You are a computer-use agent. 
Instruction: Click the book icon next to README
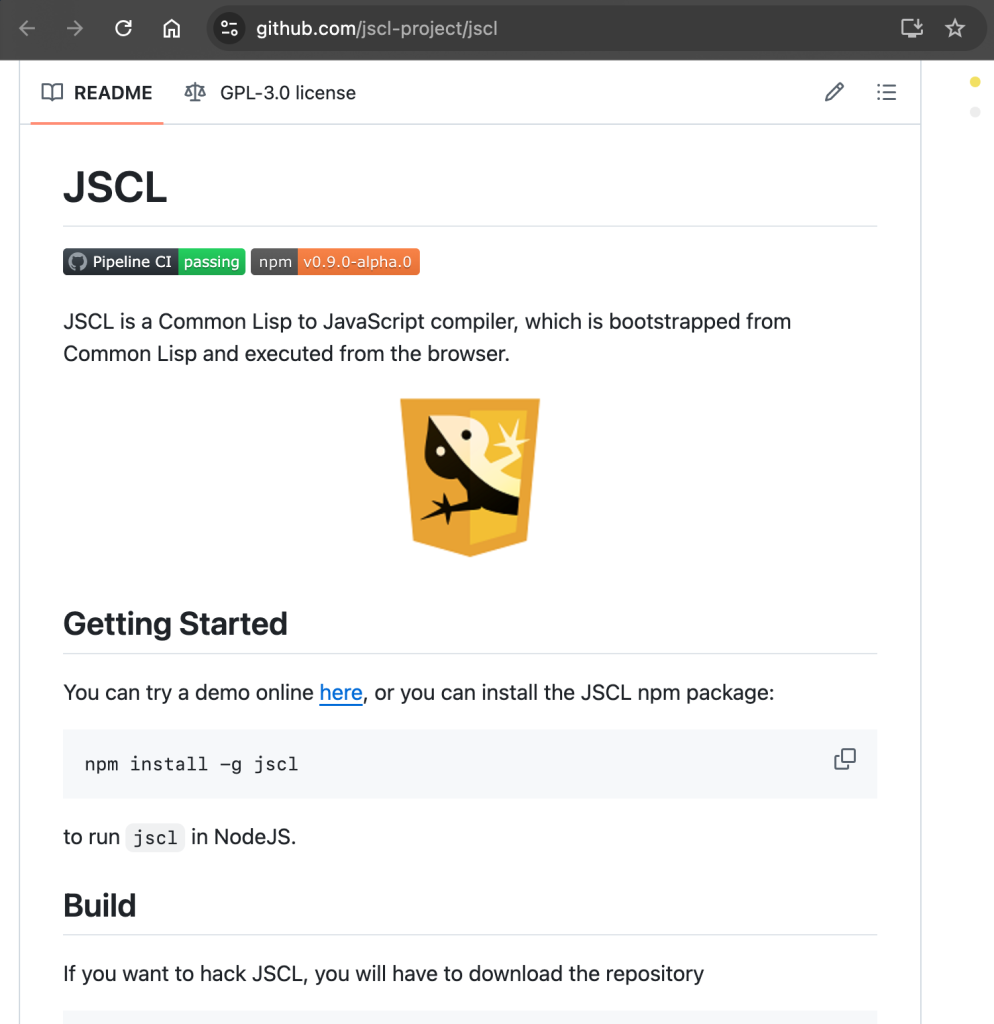tap(51, 92)
